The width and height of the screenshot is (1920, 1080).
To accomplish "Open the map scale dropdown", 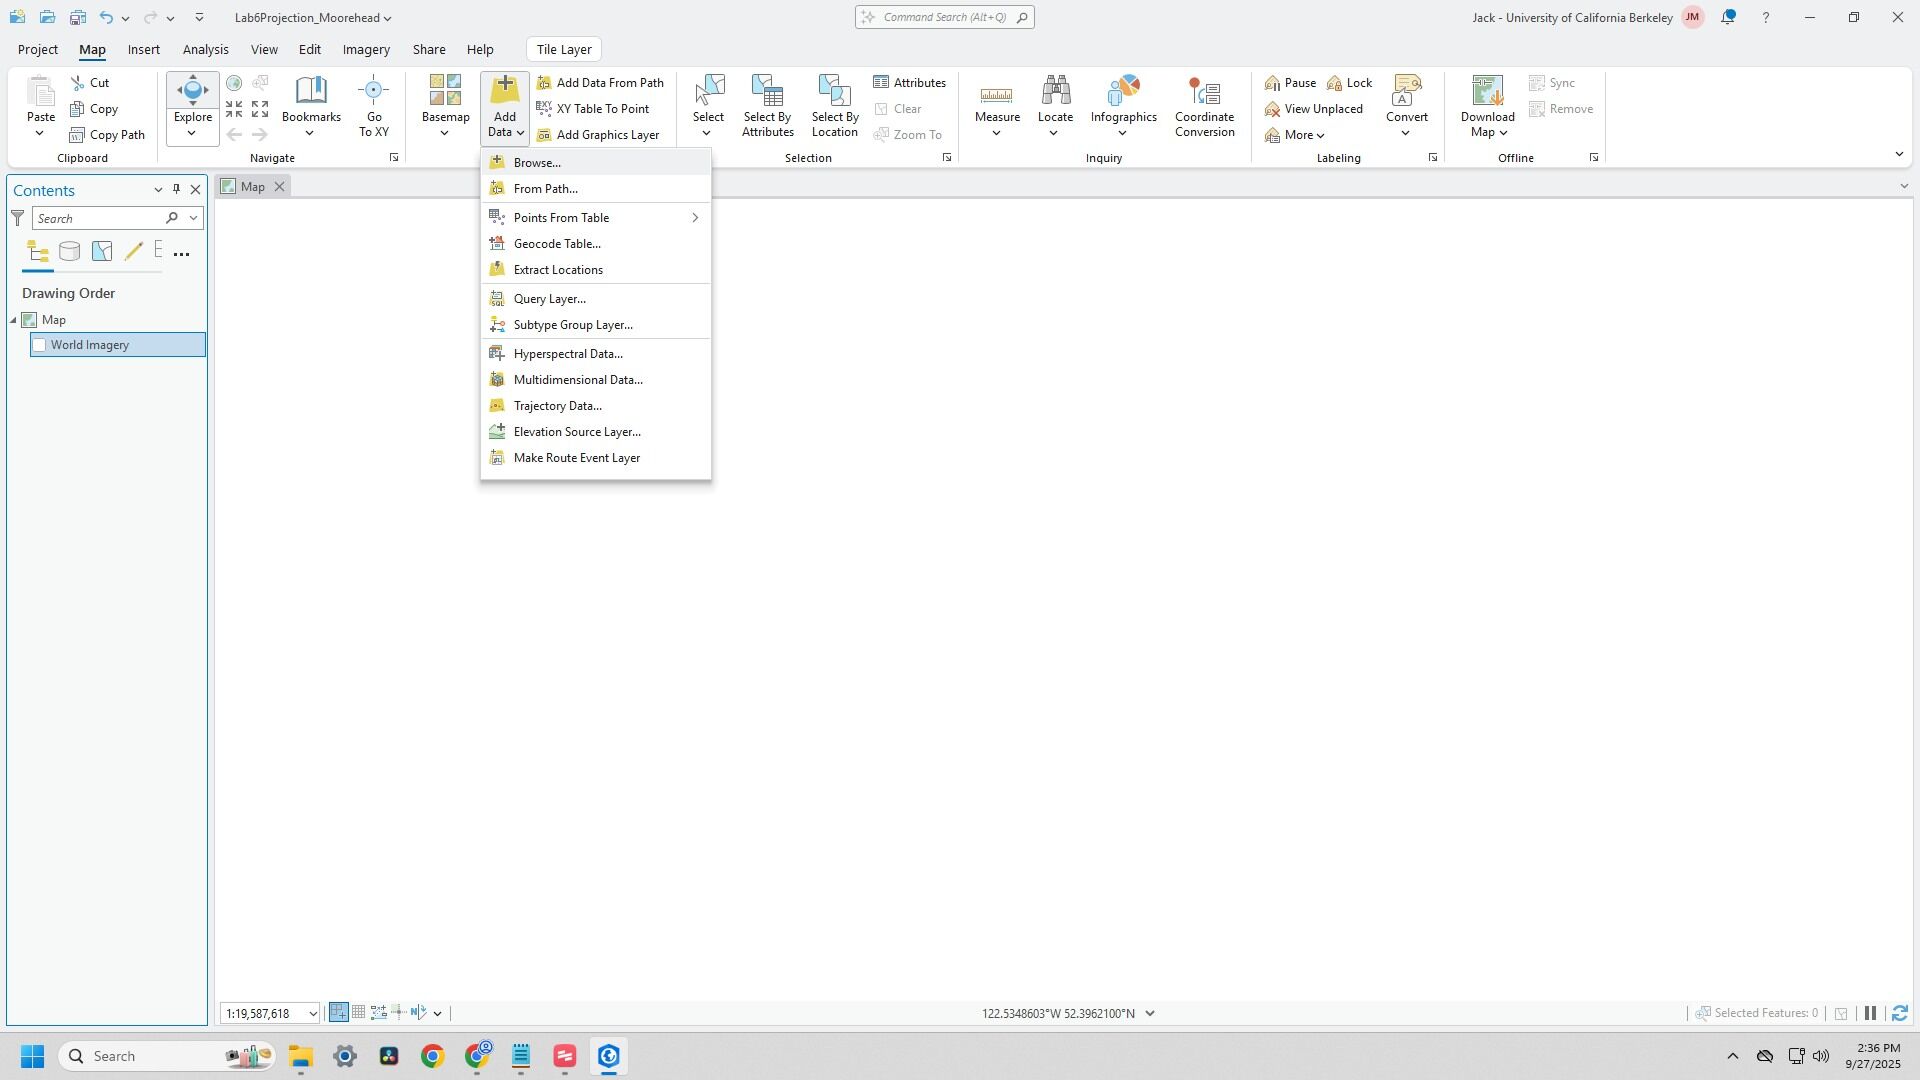I will [x=312, y=1014].
